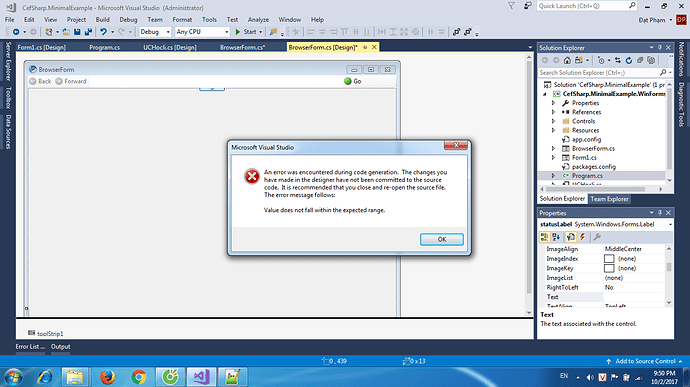Open ImageIndex swatch box in Properties
This screenshot has height=387, width=690.
pos(609,258)
